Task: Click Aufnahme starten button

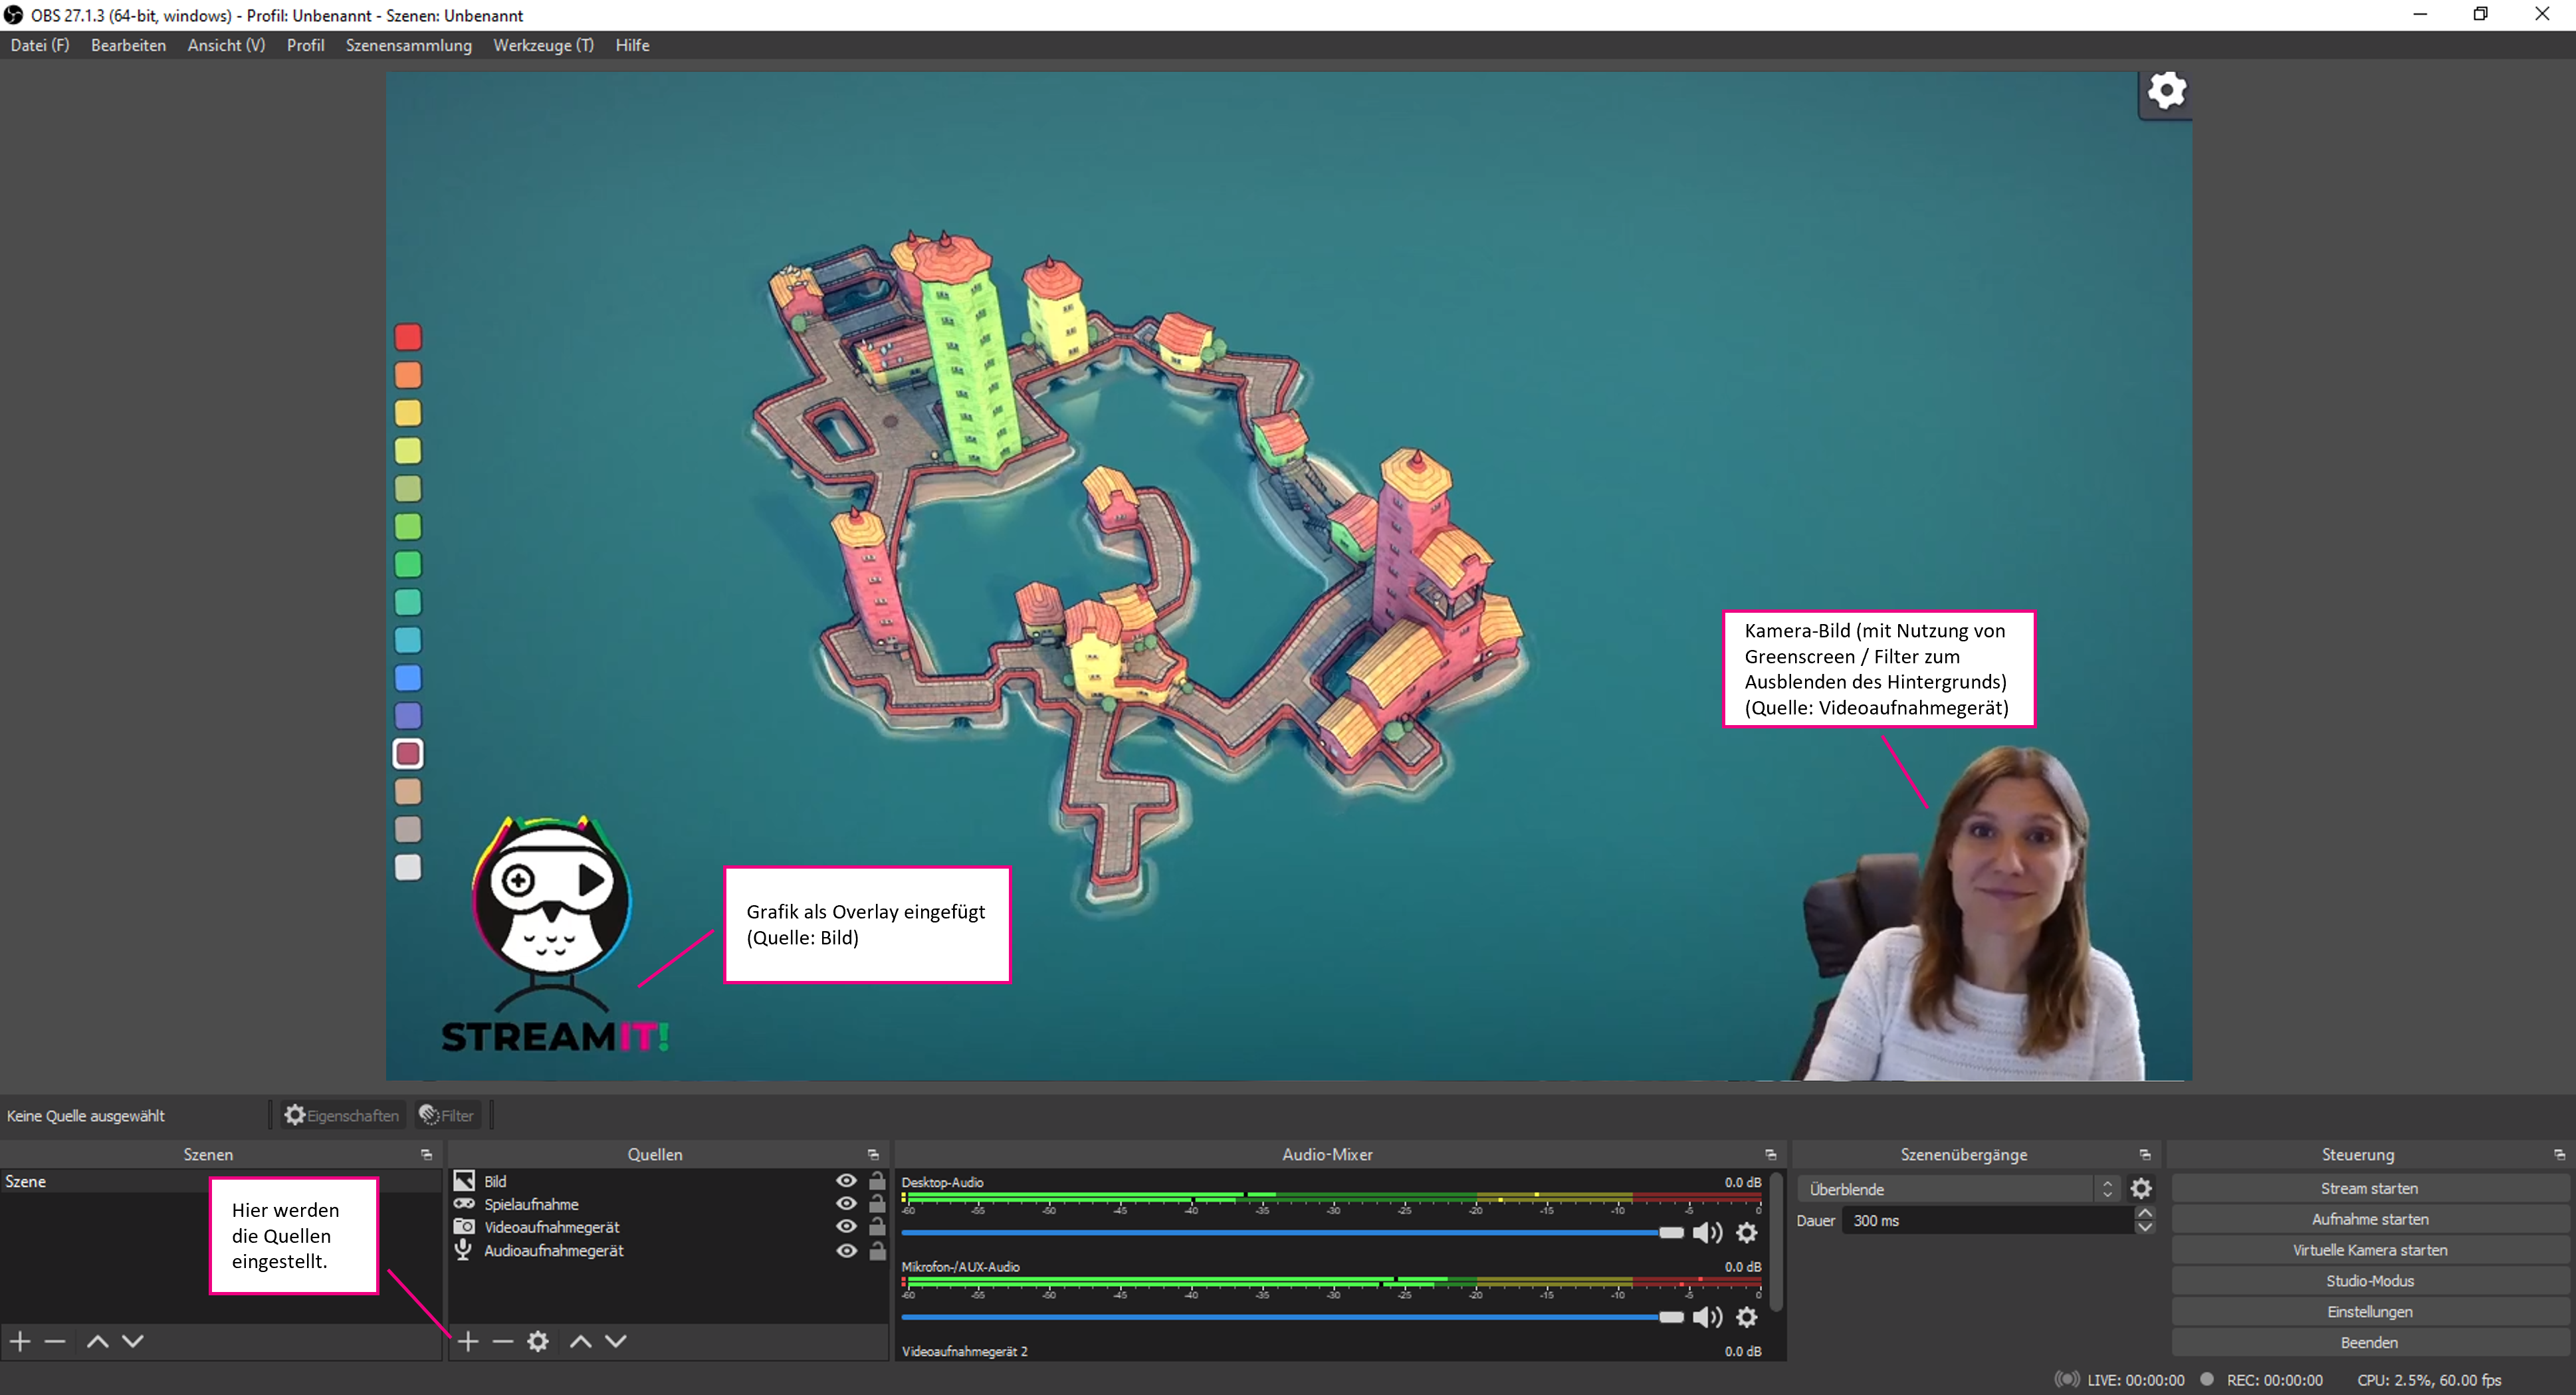Action: [2369, 1219]
